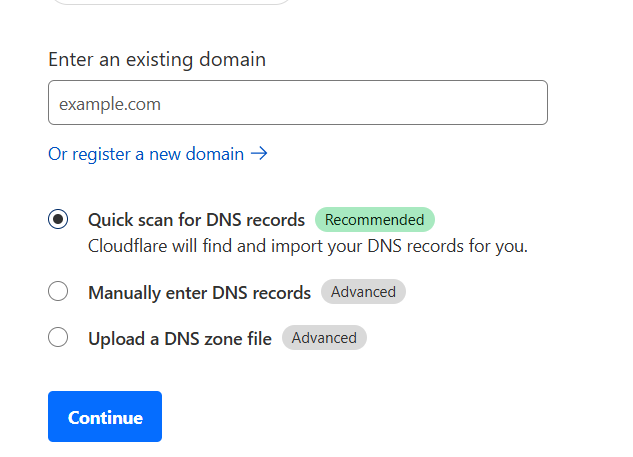
Task: Click the existing domain input field
Action: (x=298, y=103)
